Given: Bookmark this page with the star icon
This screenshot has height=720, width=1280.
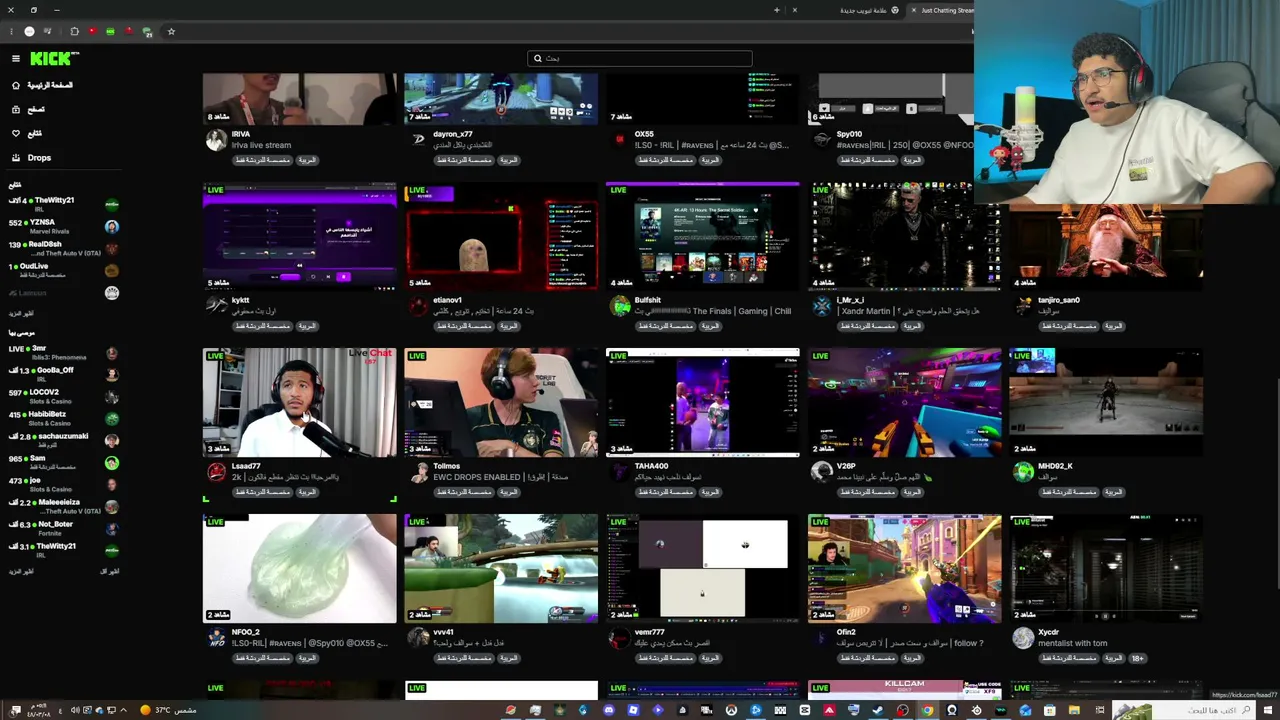Looking at the screenshot, I should (x=171, y=32).
